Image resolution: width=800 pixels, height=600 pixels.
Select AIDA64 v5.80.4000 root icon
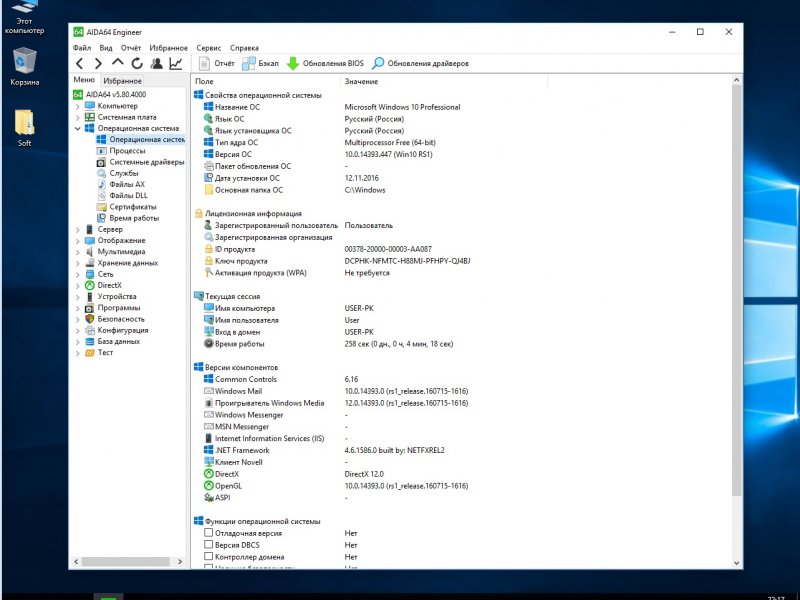(78, 94)
